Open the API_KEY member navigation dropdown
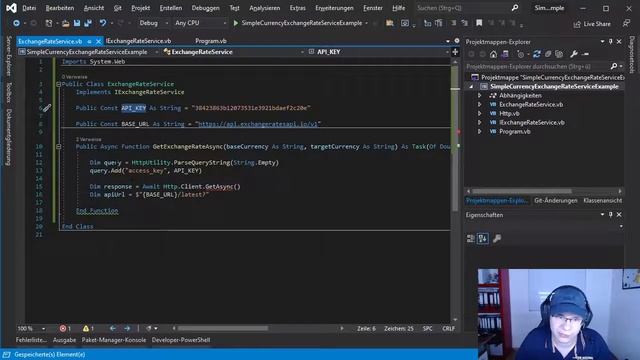Viewport: 640px width, 360px height. coord(378,52)
